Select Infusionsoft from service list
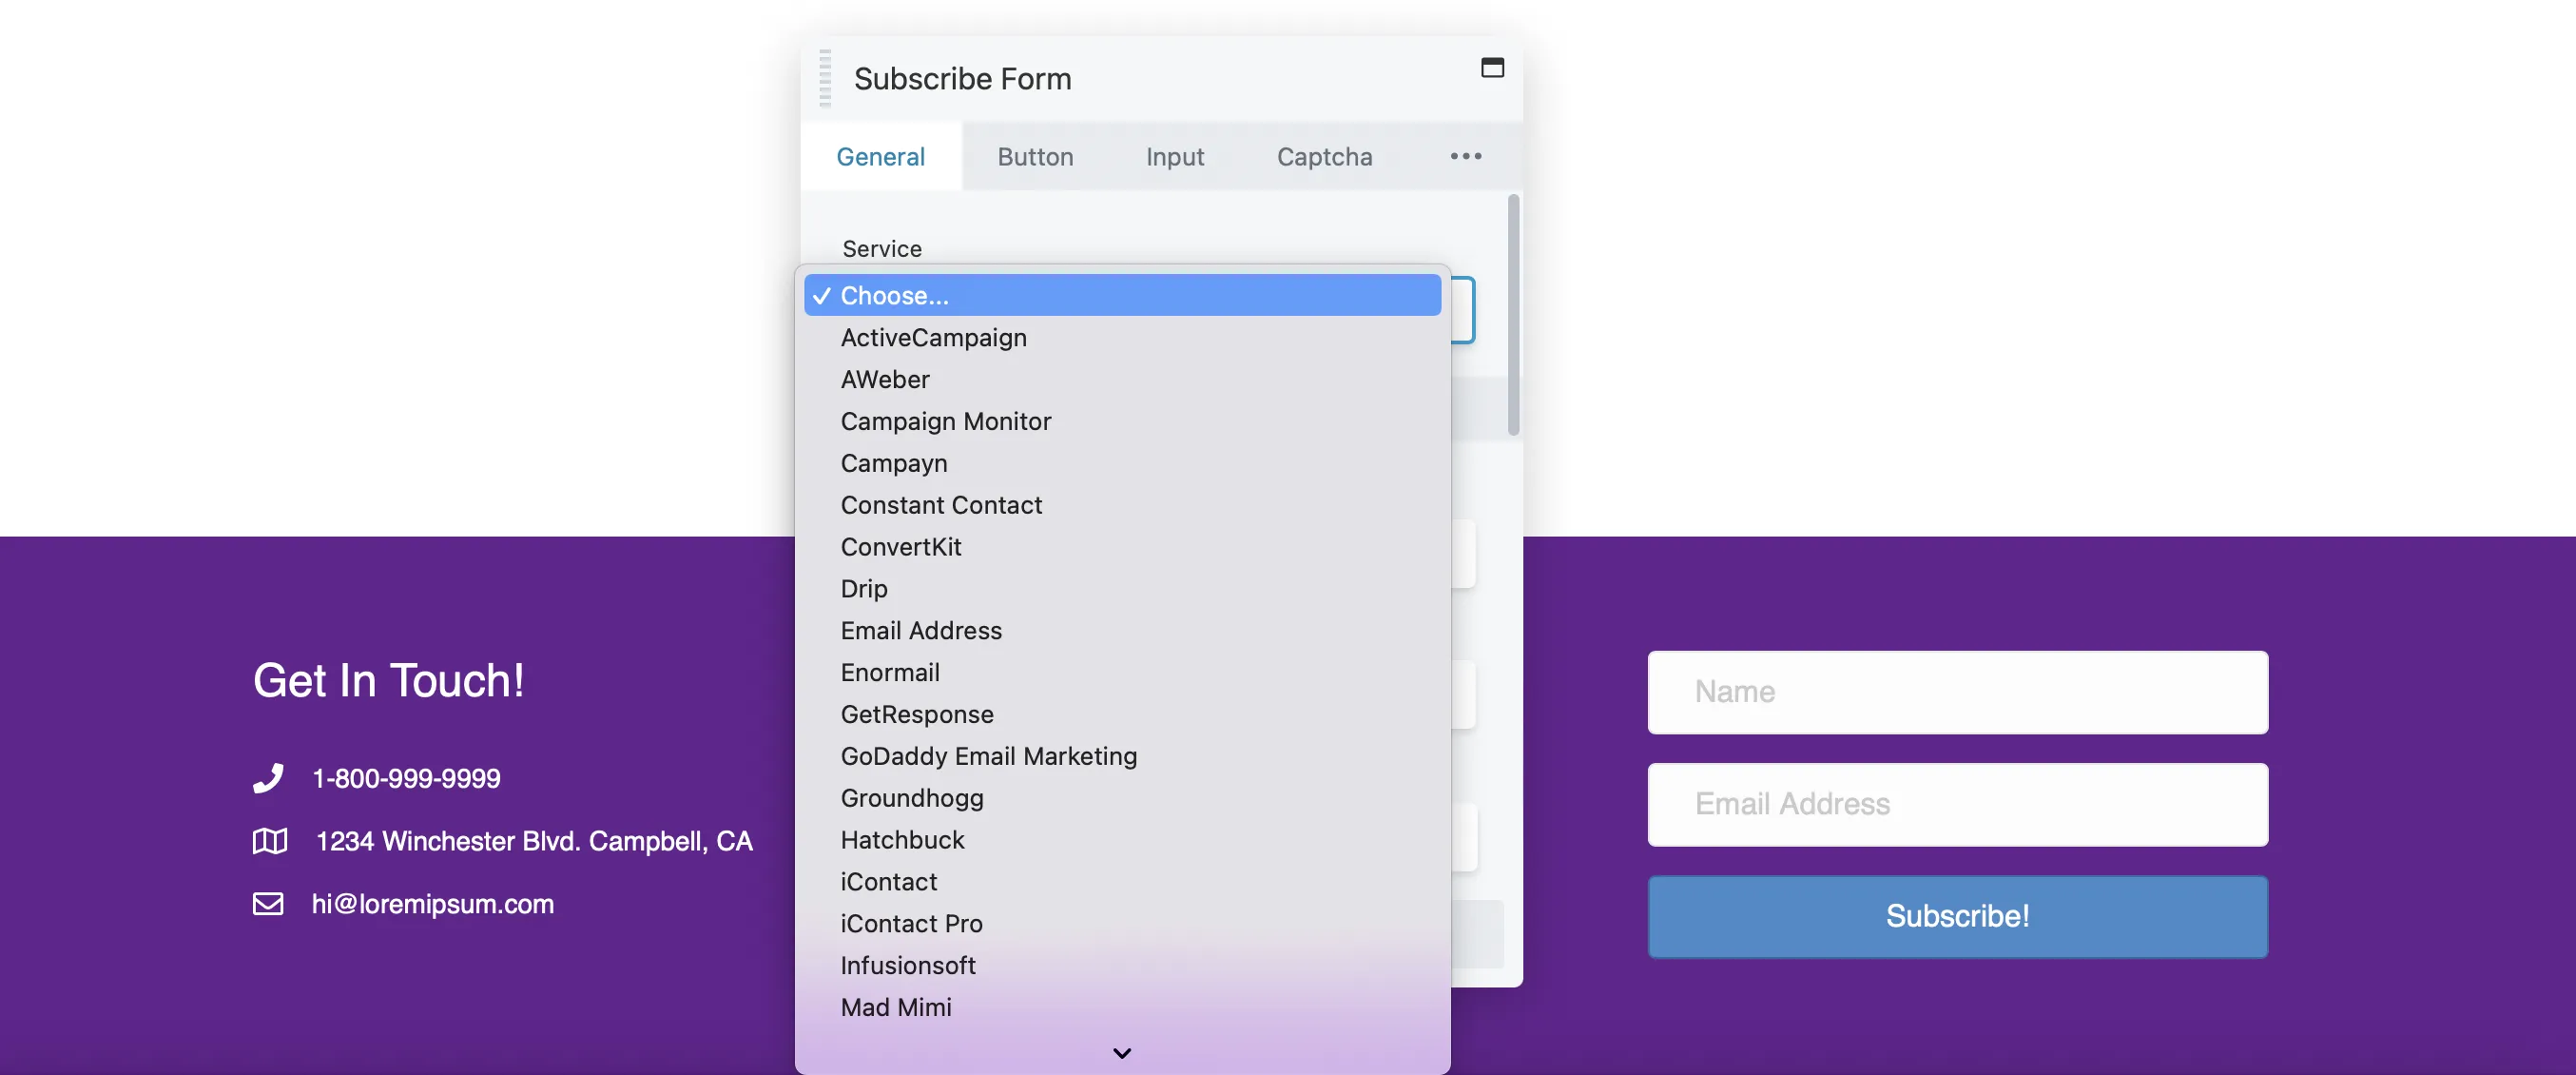Screen dimensions: 2576x1075 point(907,965)
